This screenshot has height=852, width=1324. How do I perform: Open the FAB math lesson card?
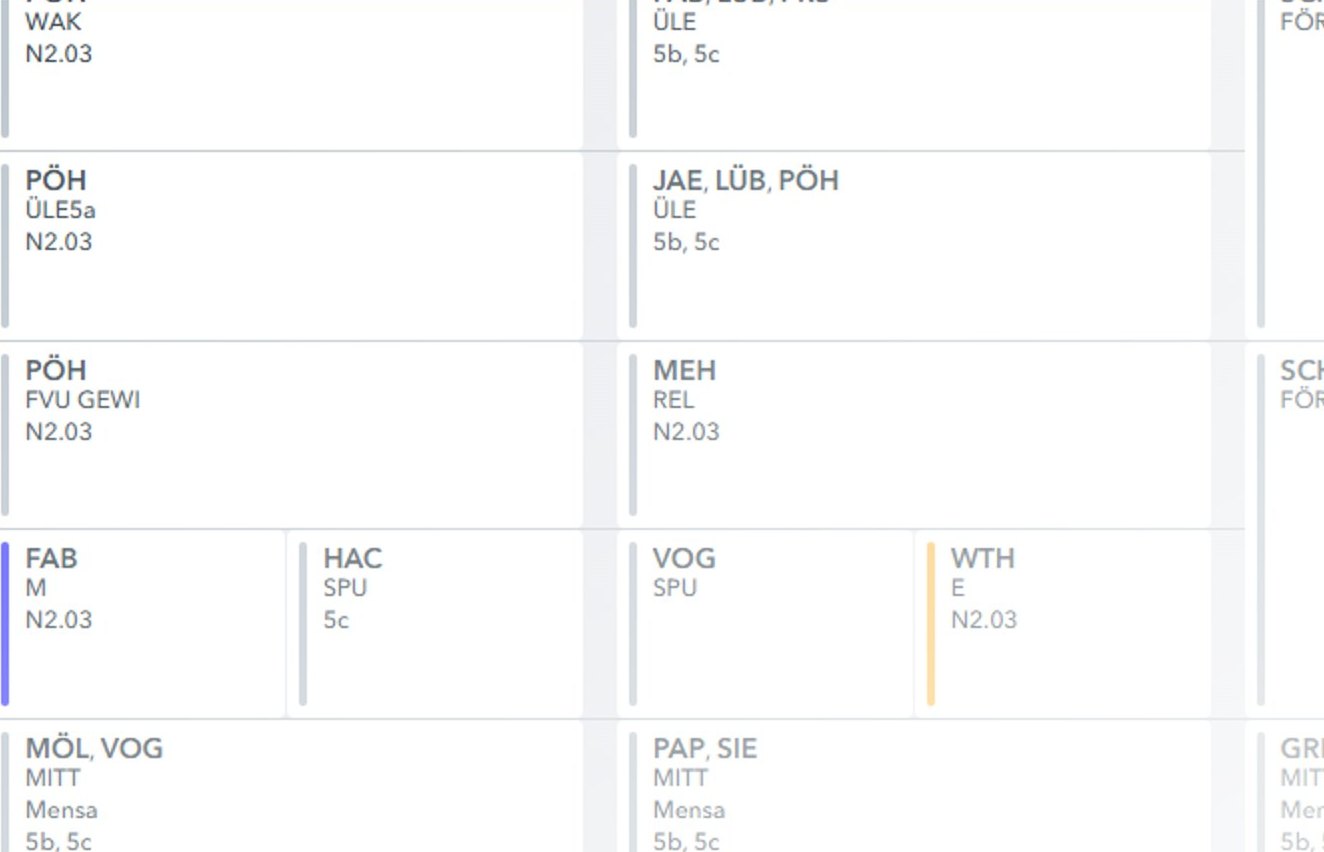coord(145,624)
